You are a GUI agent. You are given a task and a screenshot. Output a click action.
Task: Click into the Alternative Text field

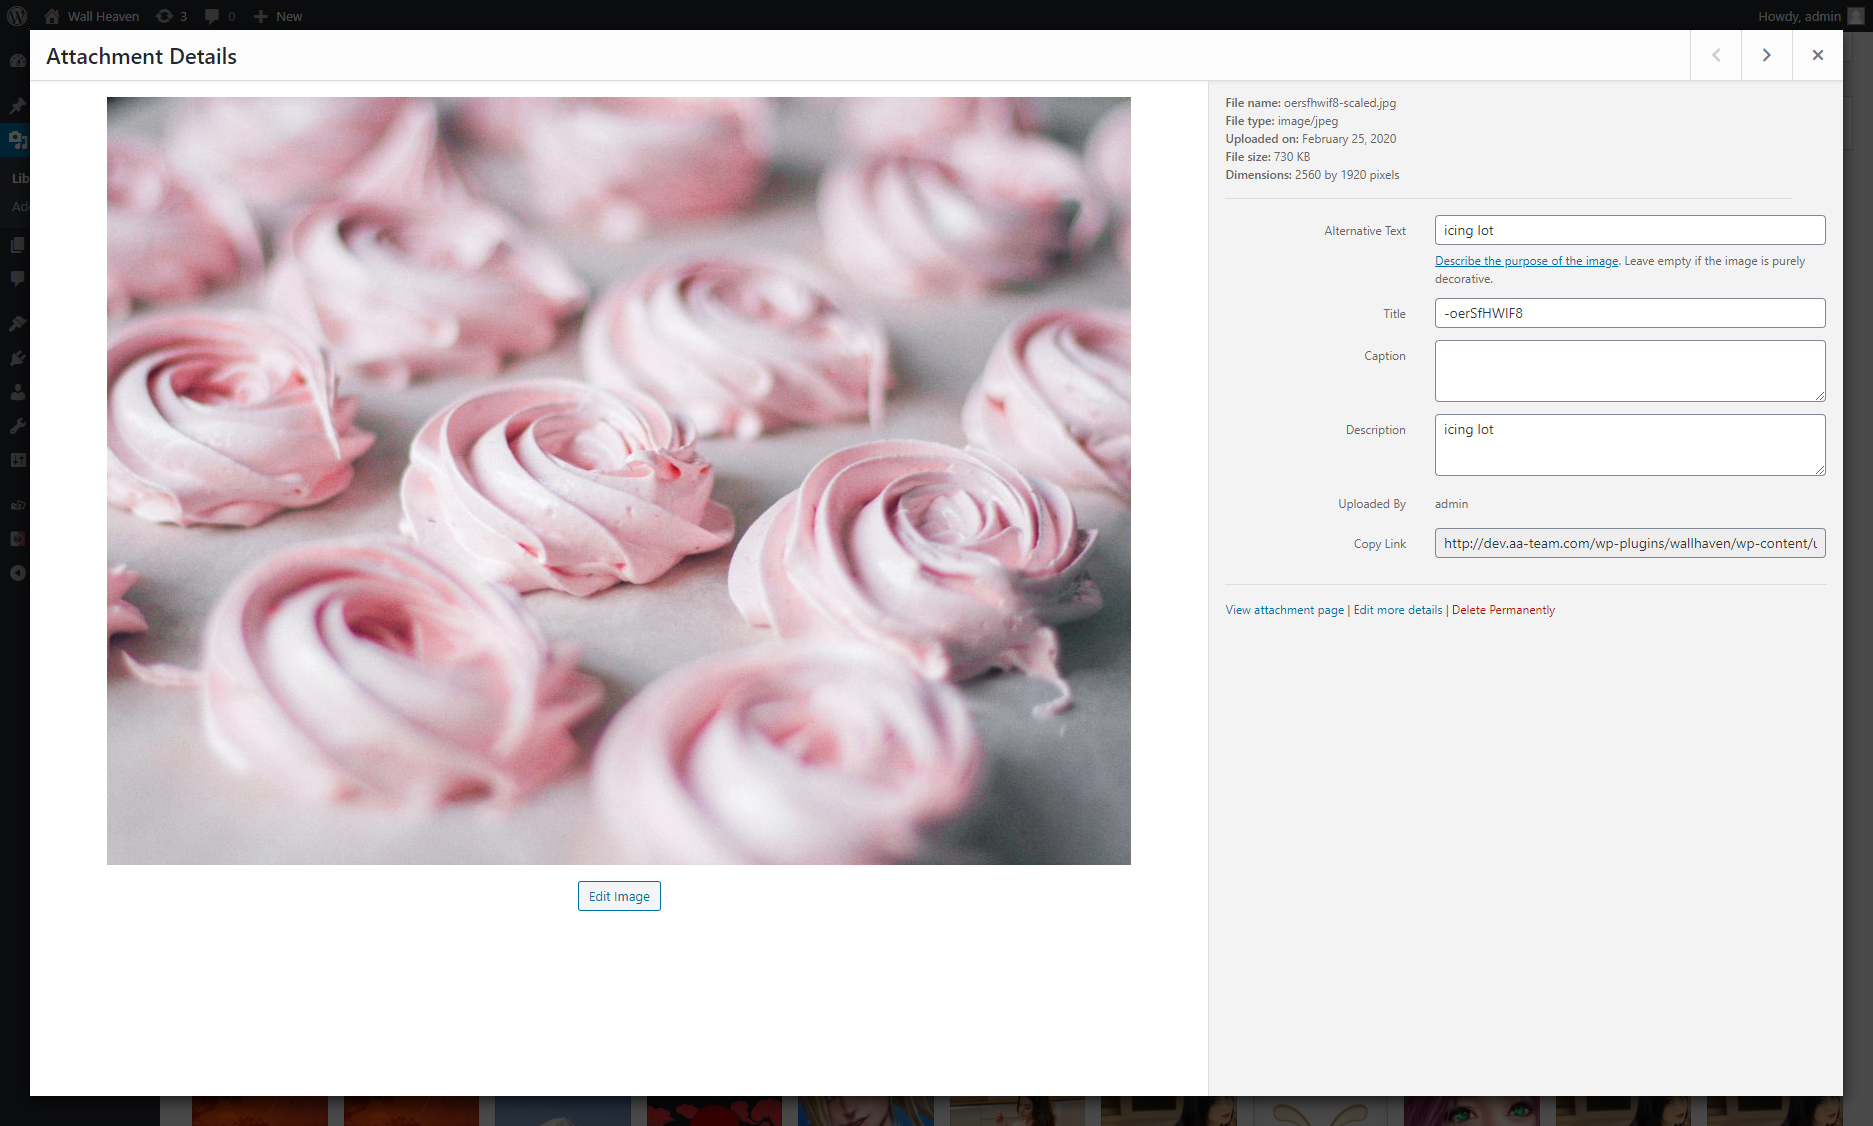pyautogui.click(x=1629, y=230)
